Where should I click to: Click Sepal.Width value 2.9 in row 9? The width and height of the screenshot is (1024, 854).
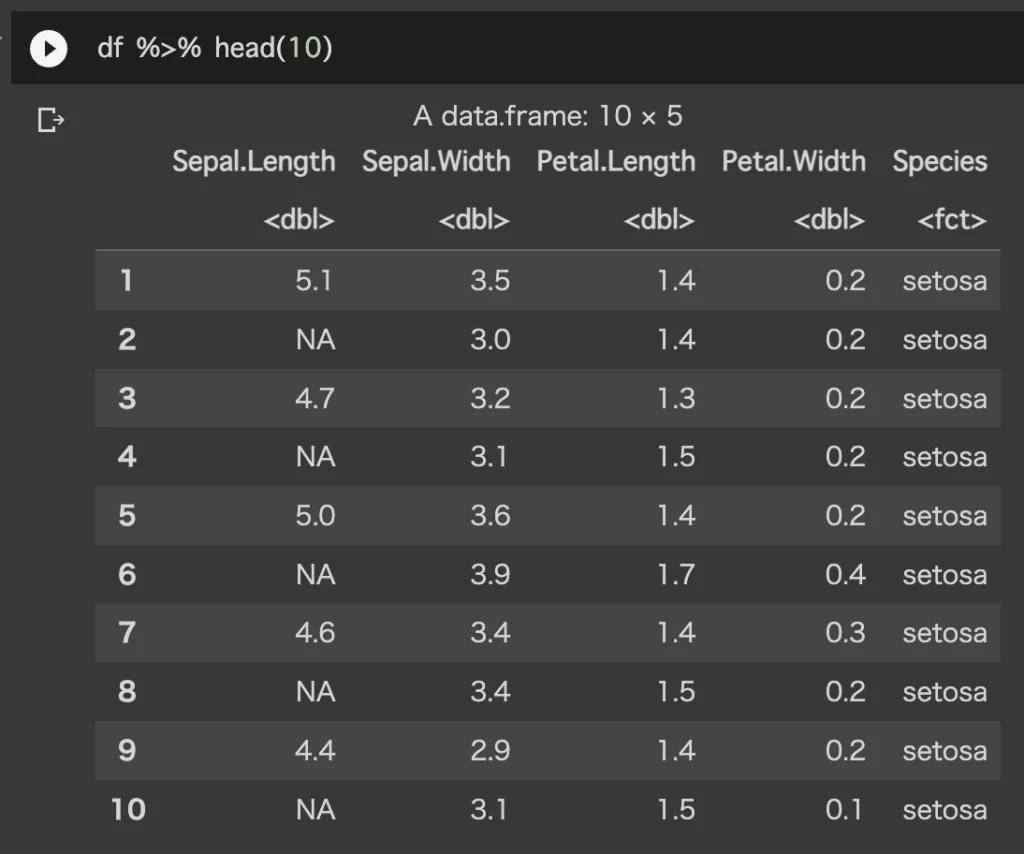pos(490,750)
